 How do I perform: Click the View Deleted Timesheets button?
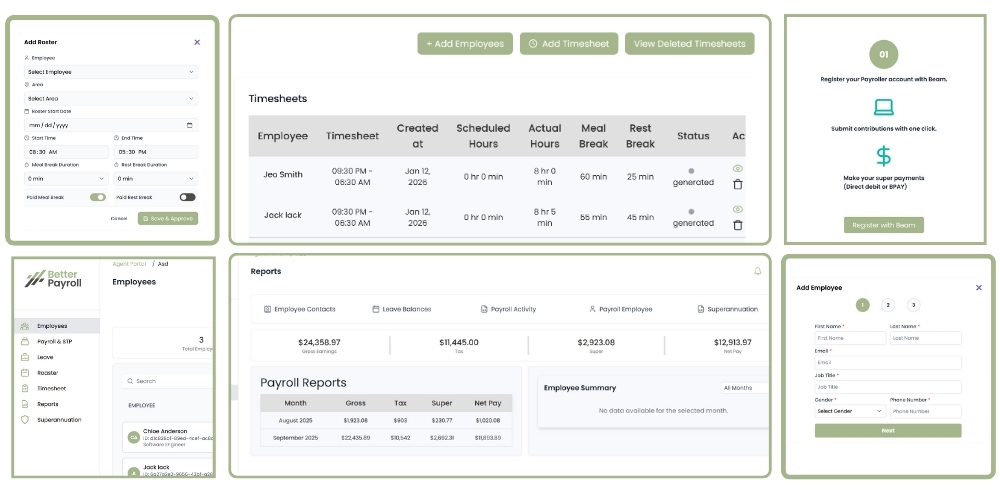689,44
